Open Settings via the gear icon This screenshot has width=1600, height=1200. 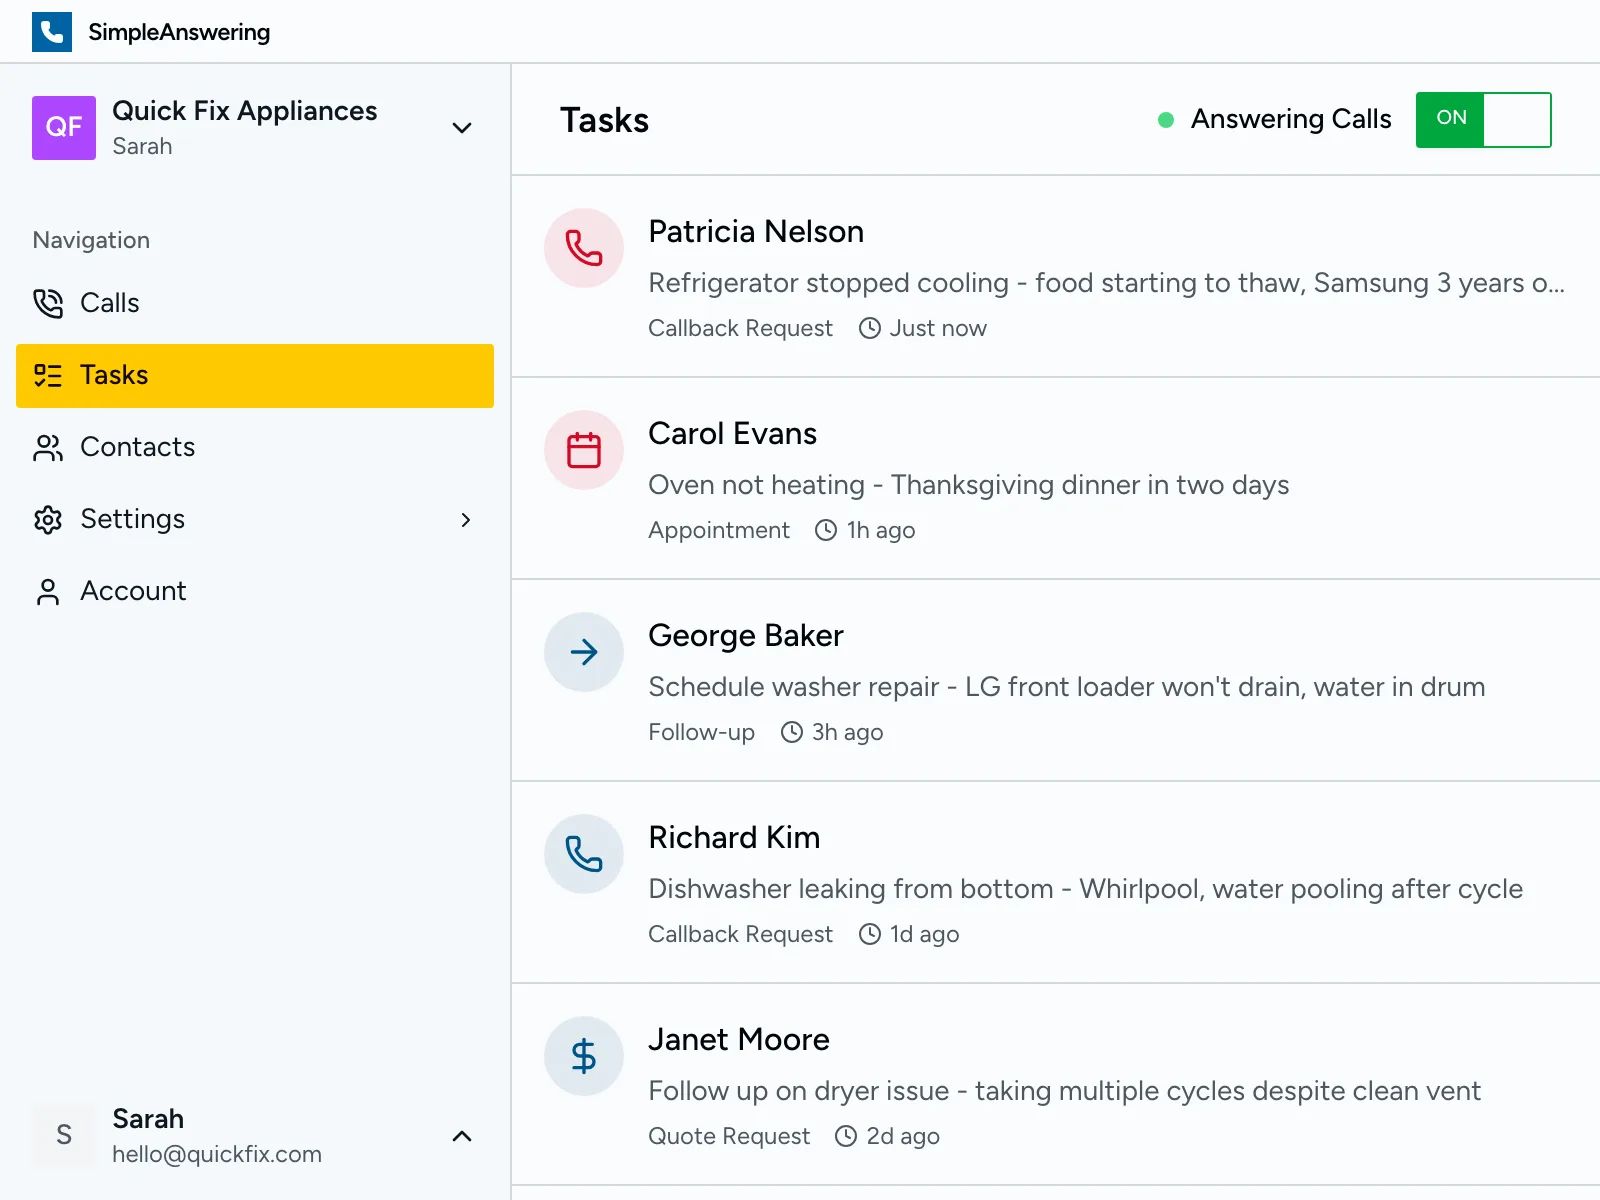coord(47,519)
